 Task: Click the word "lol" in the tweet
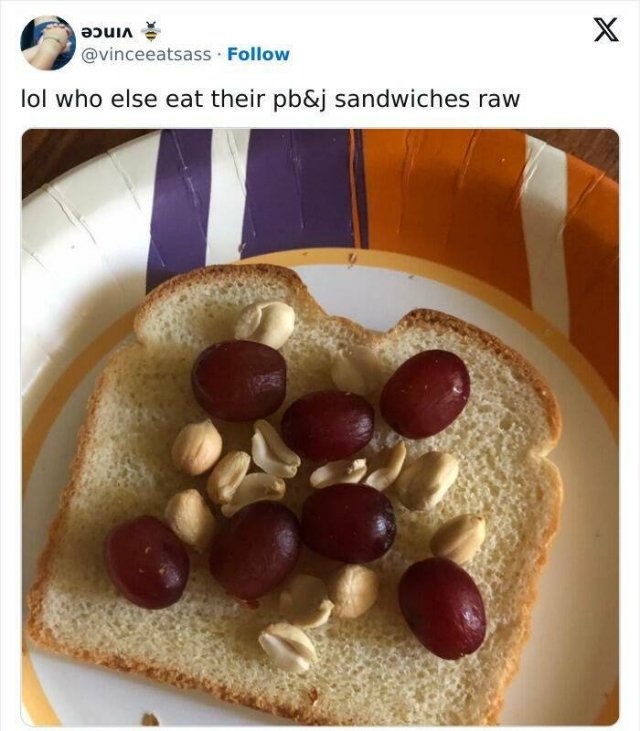(35, 99)
